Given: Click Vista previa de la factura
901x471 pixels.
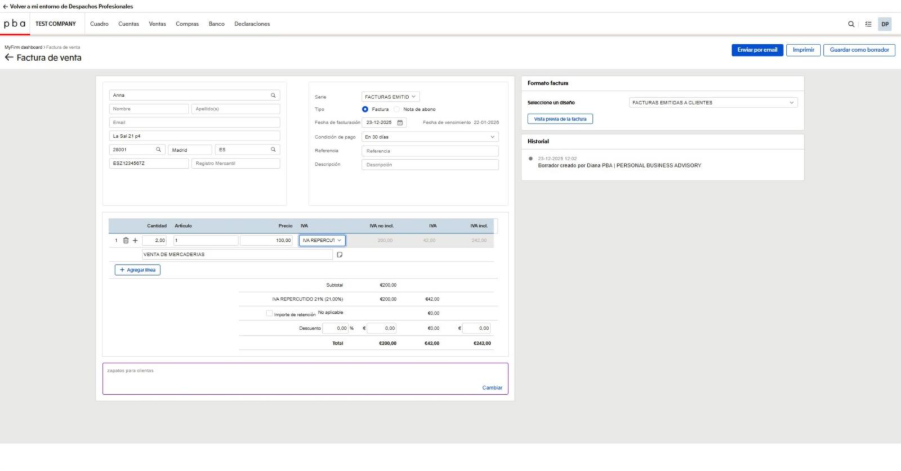Looking at the screenshot, I should click(x=560, y=118).
